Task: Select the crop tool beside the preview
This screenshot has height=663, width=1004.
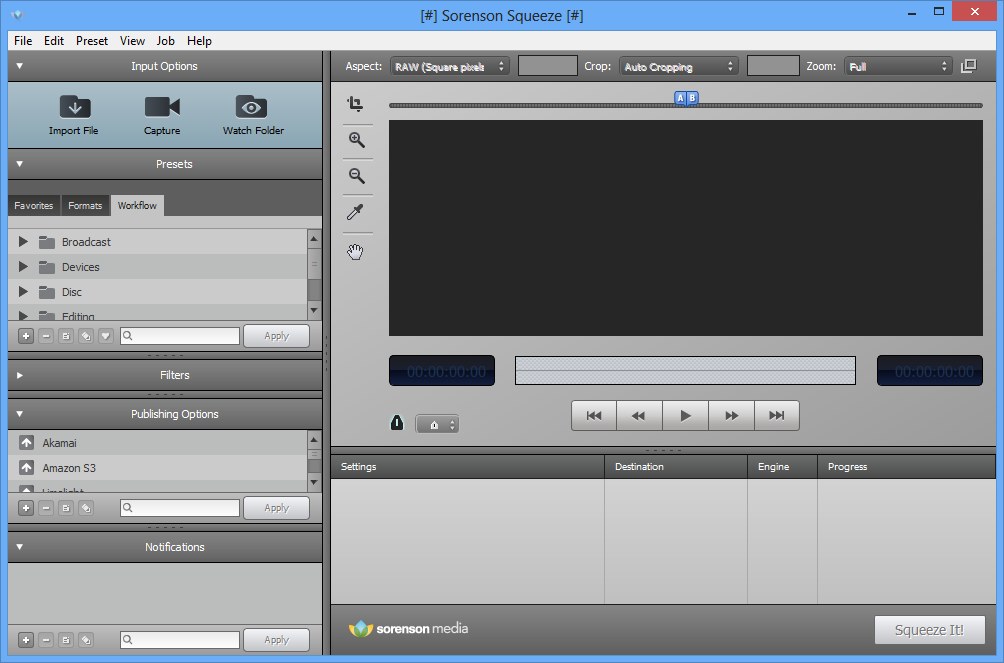Action: pos(355,104)
